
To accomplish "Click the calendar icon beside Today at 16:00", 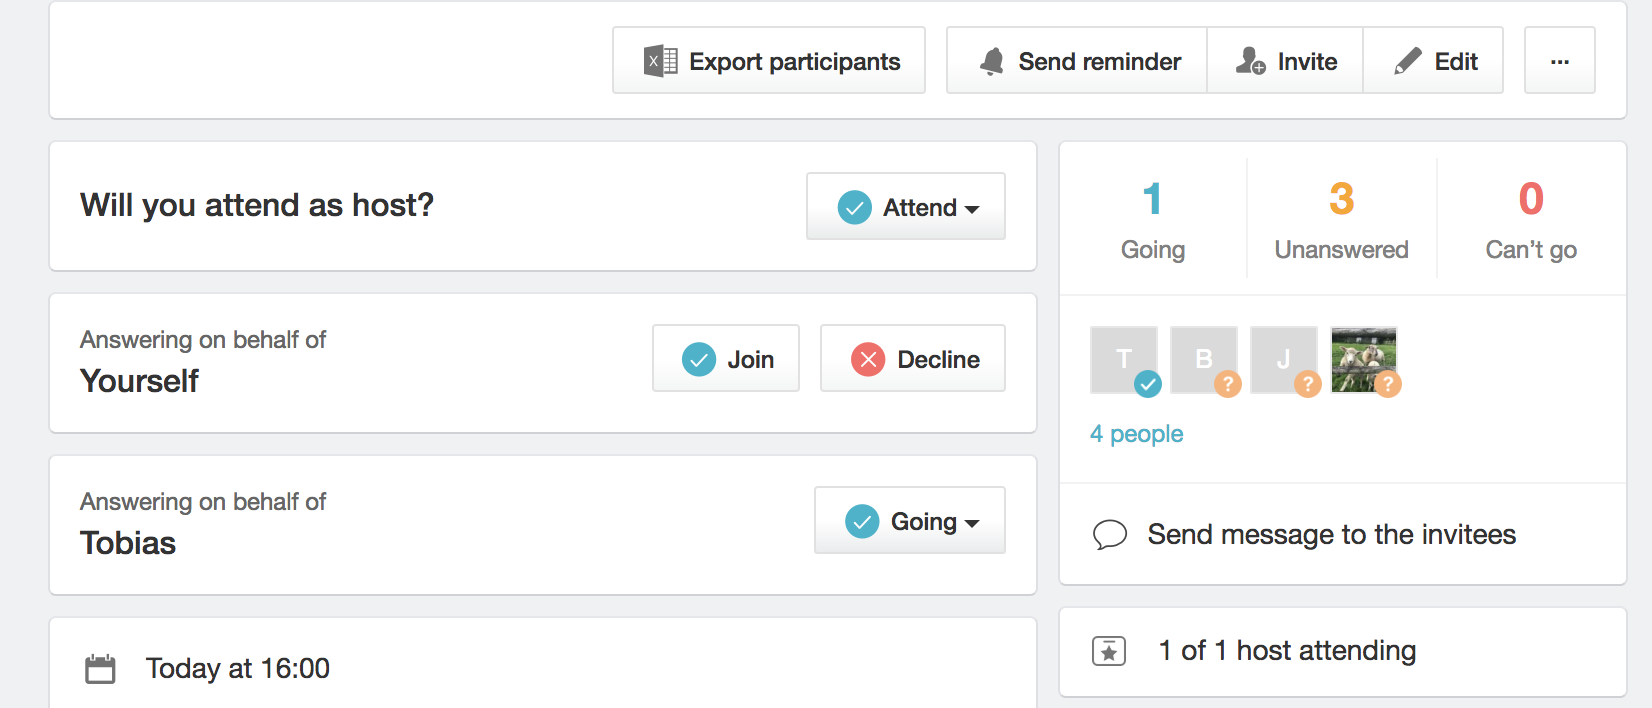I will (100, 669).
